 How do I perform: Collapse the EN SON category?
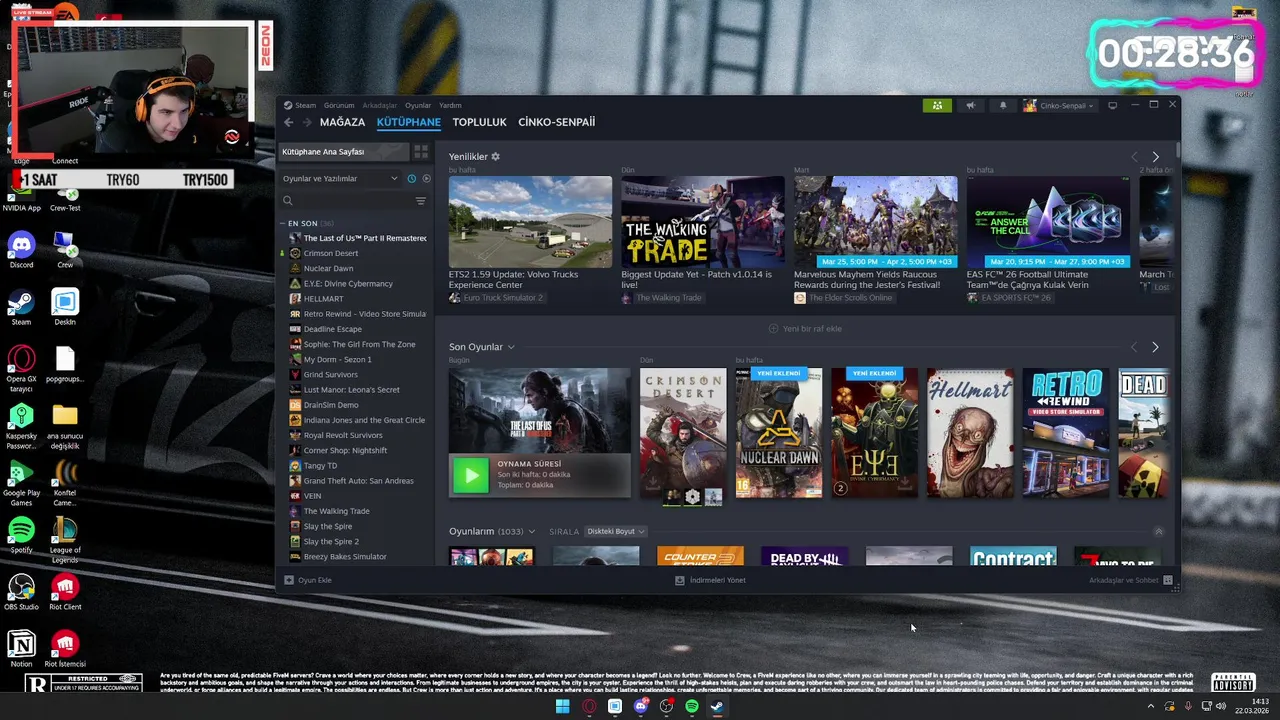[283, 224]
